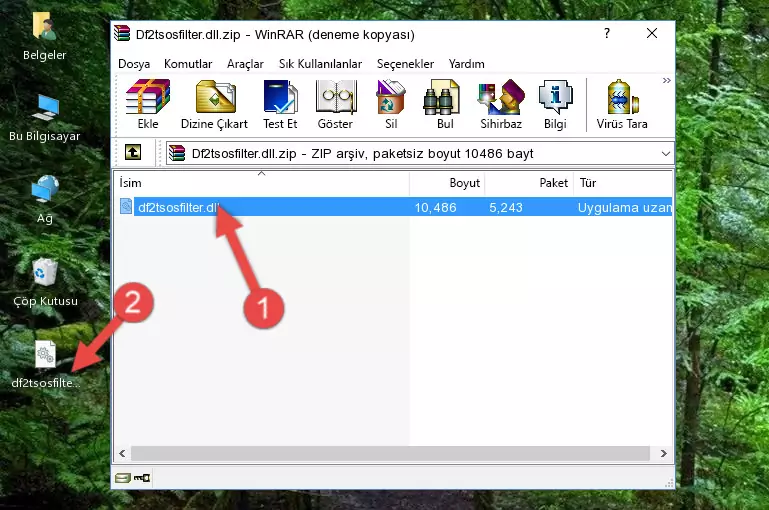The image size is (769, 510).
Task: Sort by Paket column header
Action: [x=529, y=183]
